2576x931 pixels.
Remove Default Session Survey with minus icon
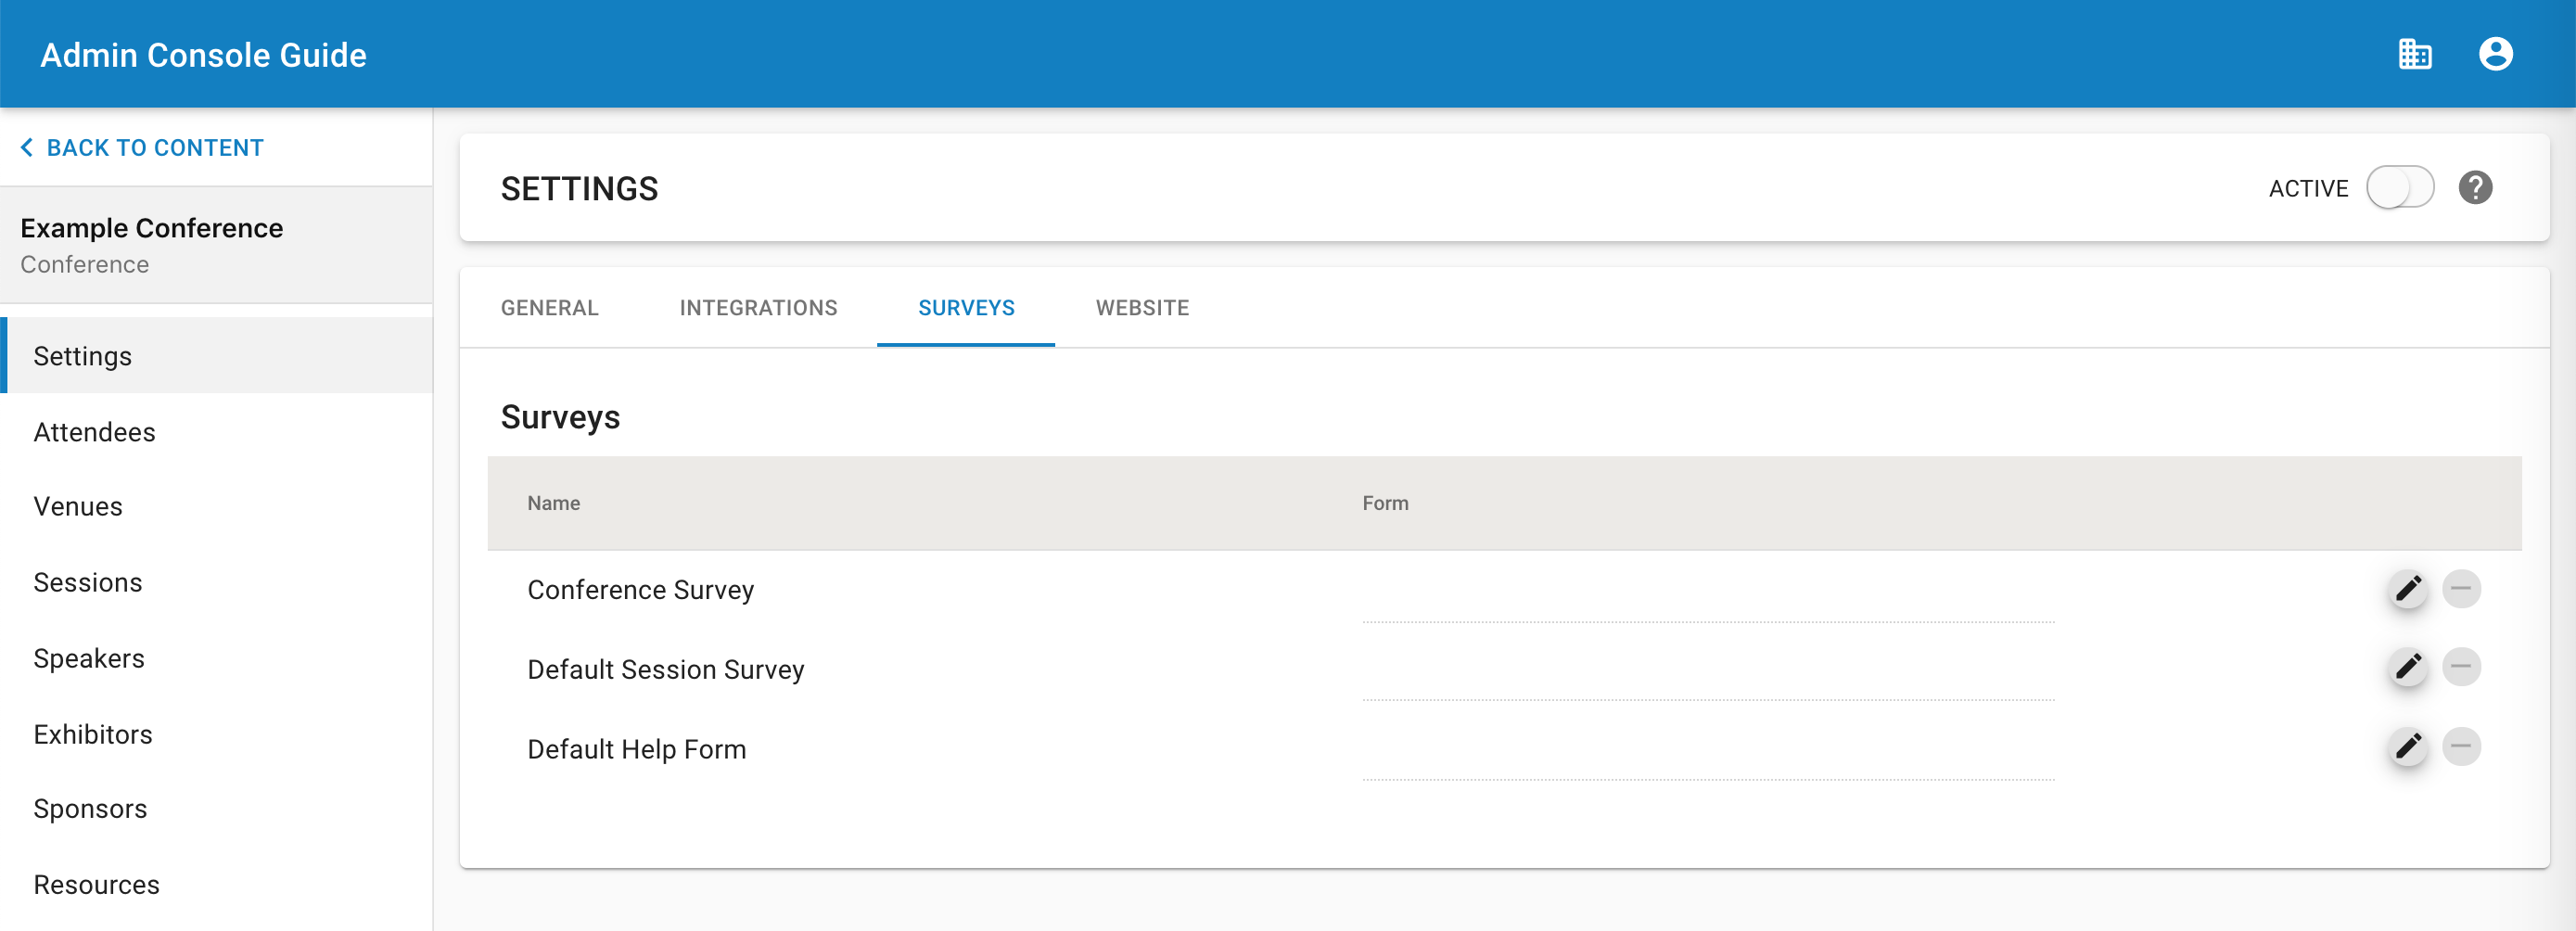coord(2461,667)
